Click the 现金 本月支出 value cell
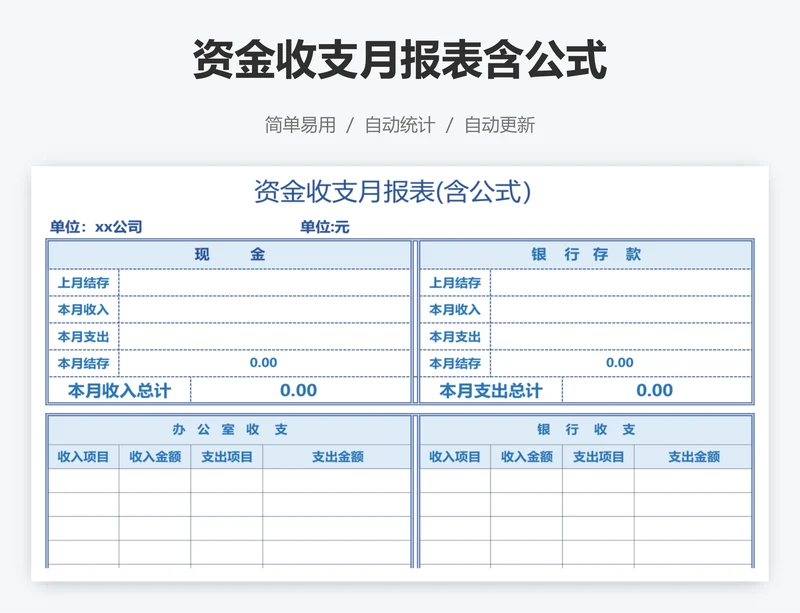 point(264,337)
